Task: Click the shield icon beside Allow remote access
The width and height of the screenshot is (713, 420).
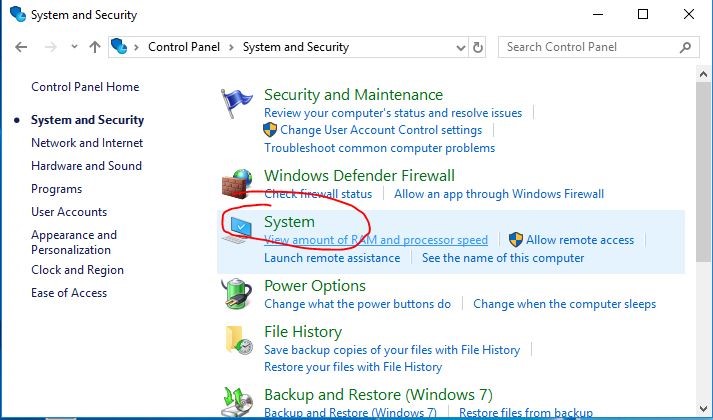Action: [x=516, y=240]
